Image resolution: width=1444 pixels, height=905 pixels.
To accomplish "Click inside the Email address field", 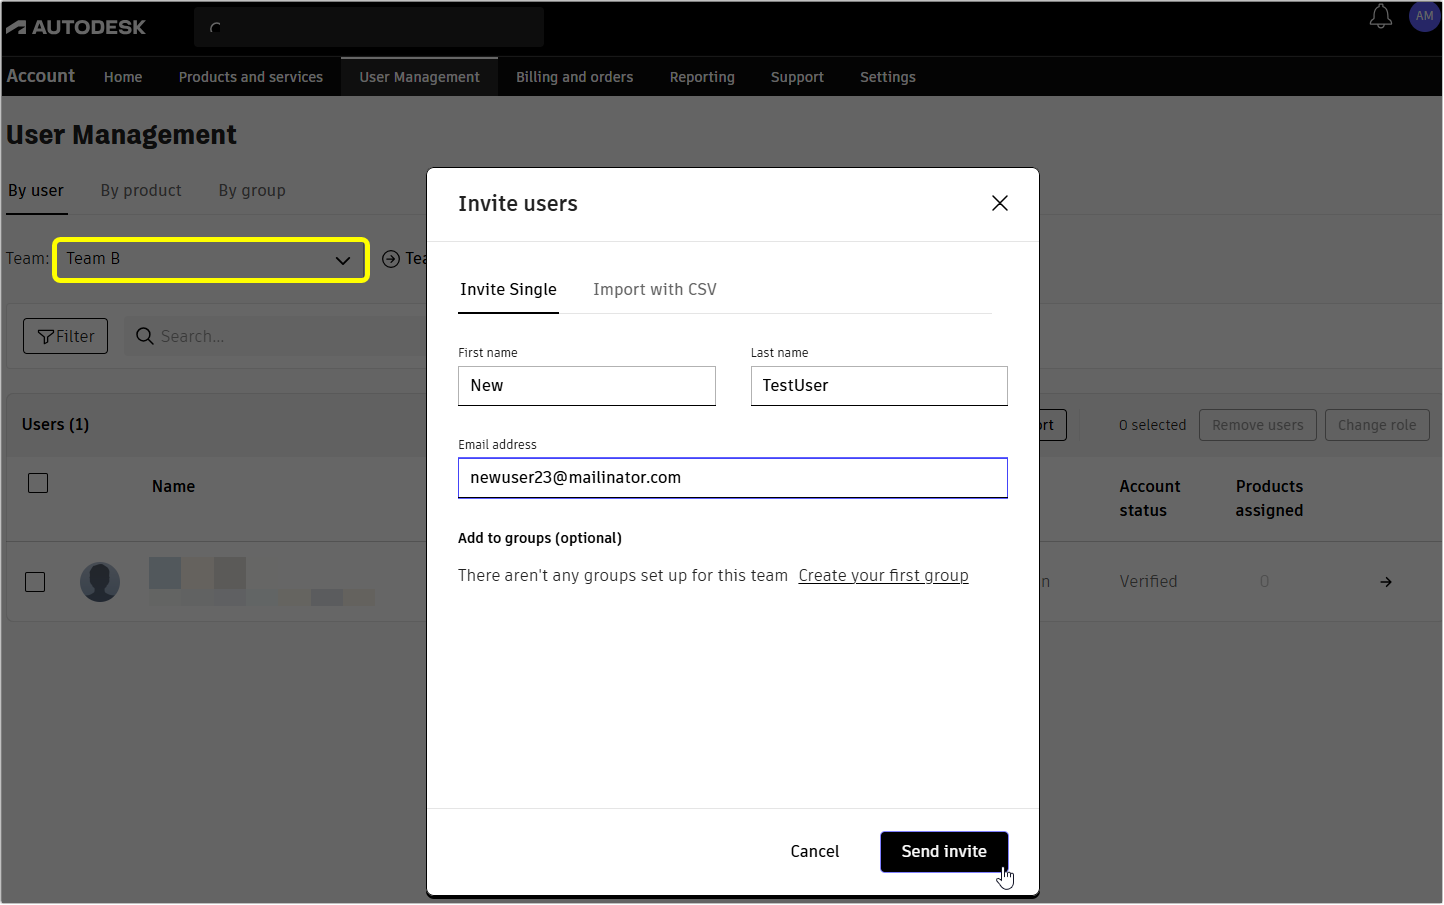I will click(x=732, y=478).
